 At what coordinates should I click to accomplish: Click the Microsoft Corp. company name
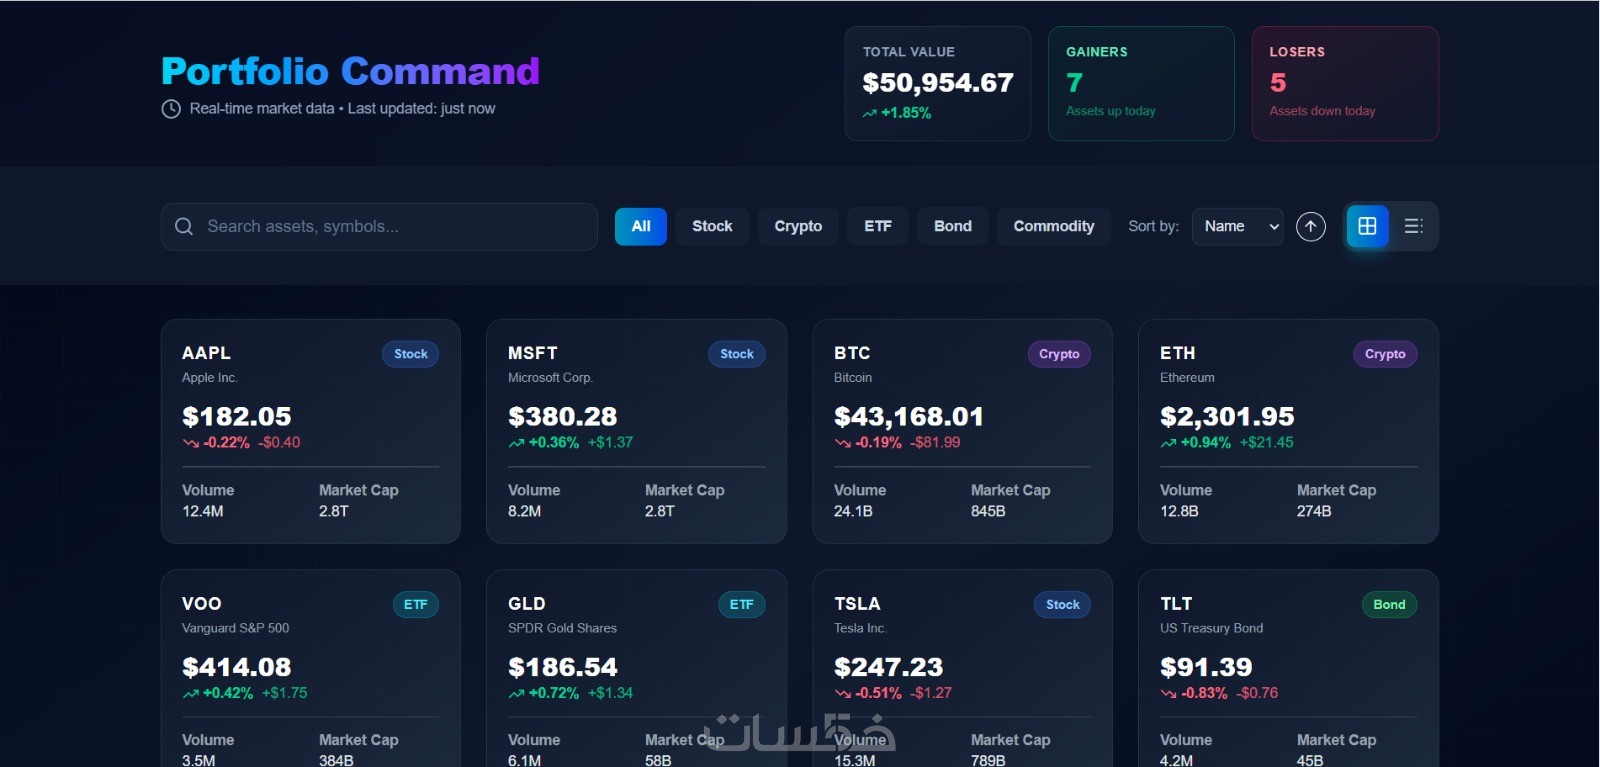tap(551, 378)
